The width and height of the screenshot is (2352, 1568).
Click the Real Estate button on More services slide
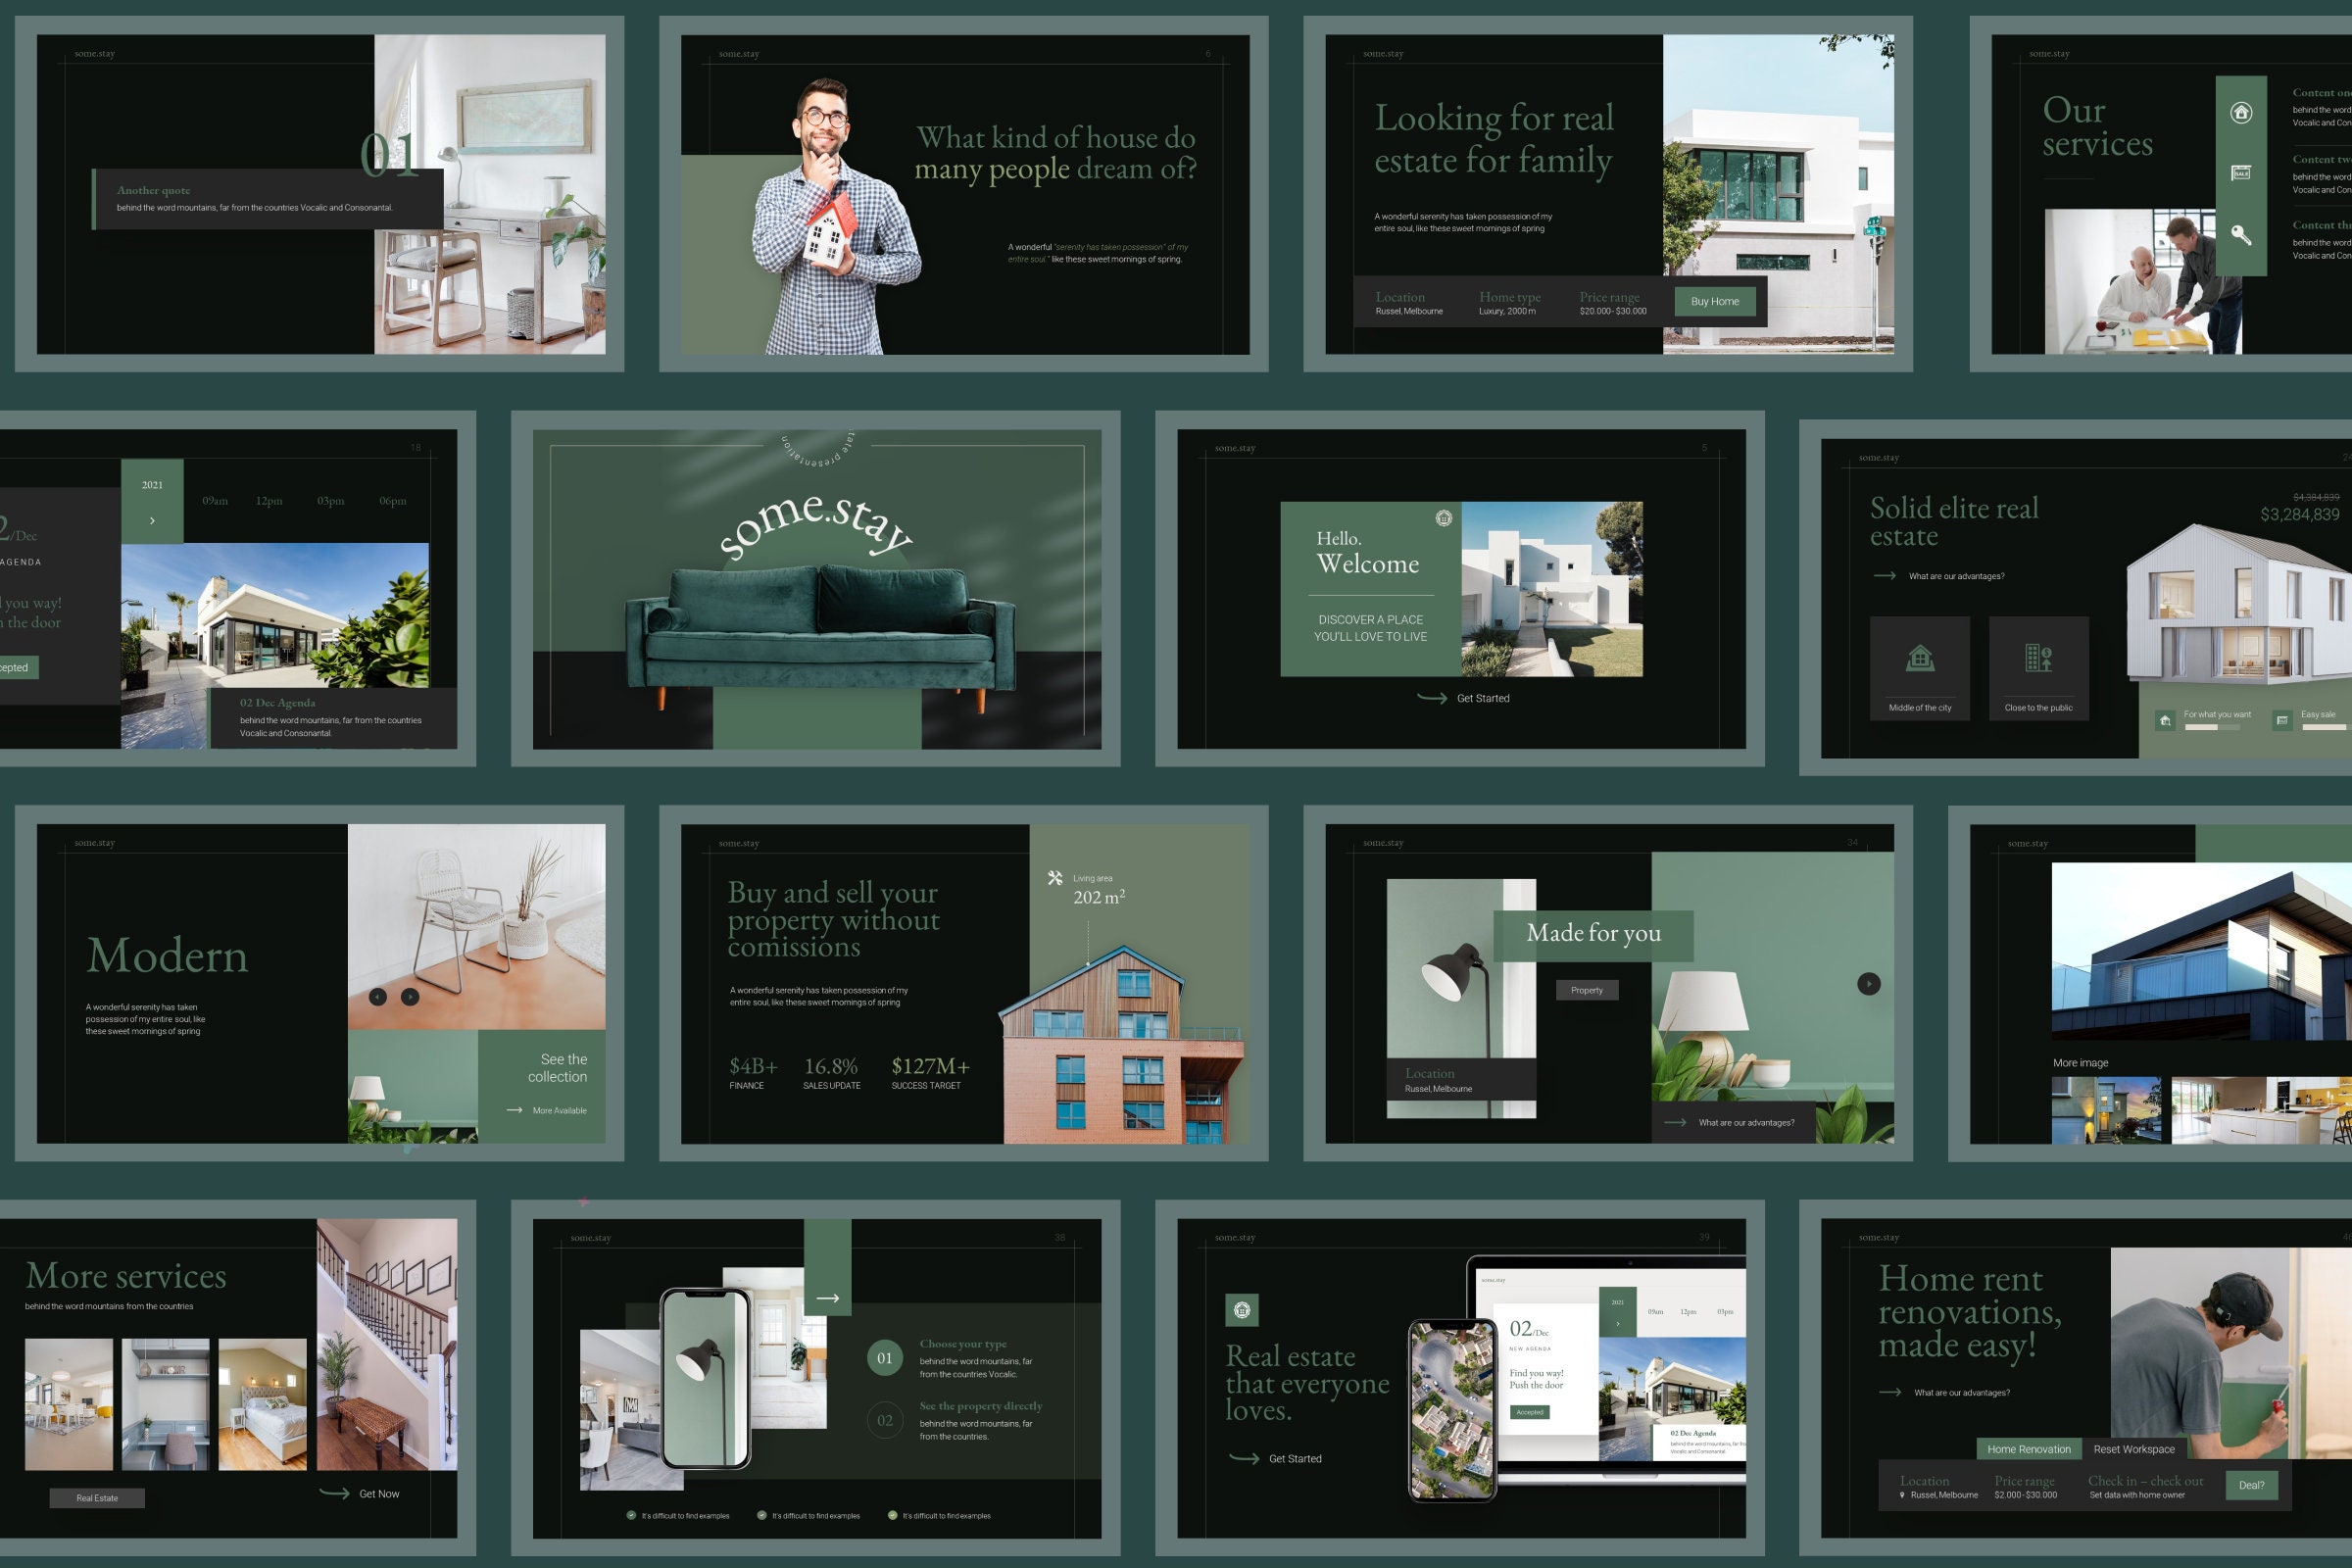click(x=97, y=1498)
